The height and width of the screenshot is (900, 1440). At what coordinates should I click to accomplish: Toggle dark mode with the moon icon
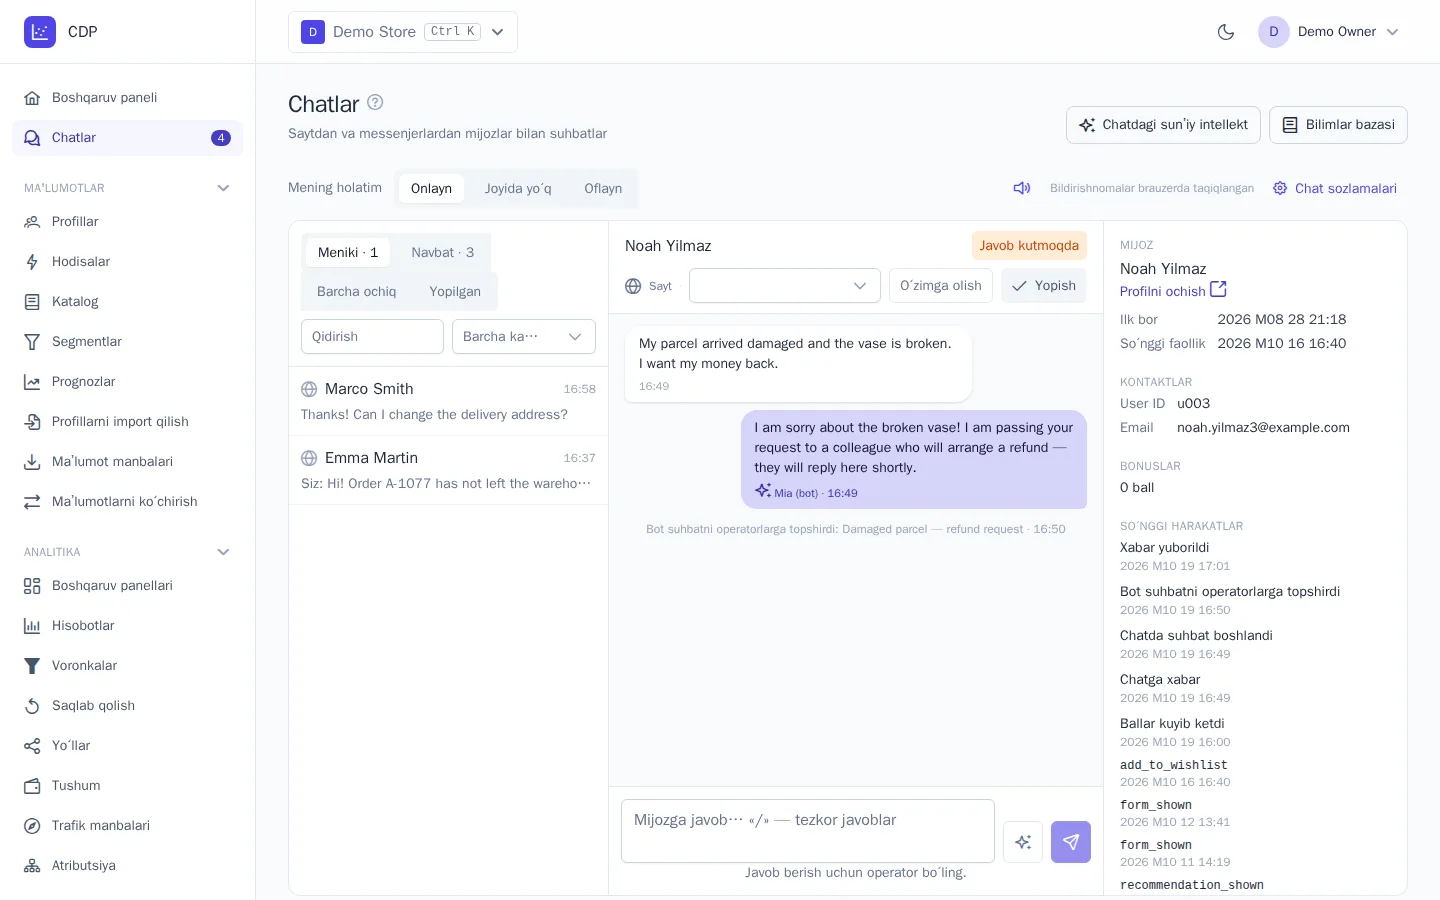pyautogui.click(x=1226, y=32)
